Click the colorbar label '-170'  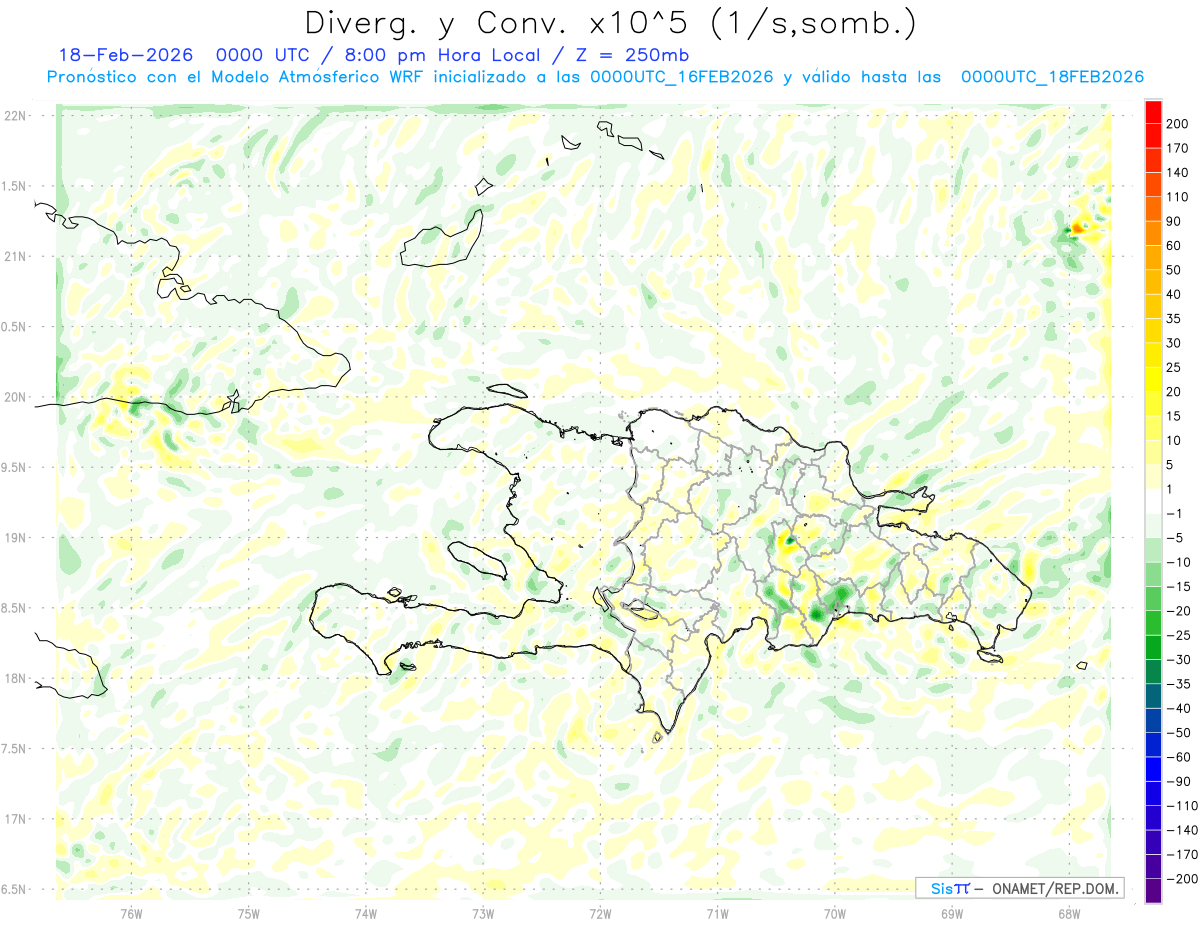coord(1180,855)
